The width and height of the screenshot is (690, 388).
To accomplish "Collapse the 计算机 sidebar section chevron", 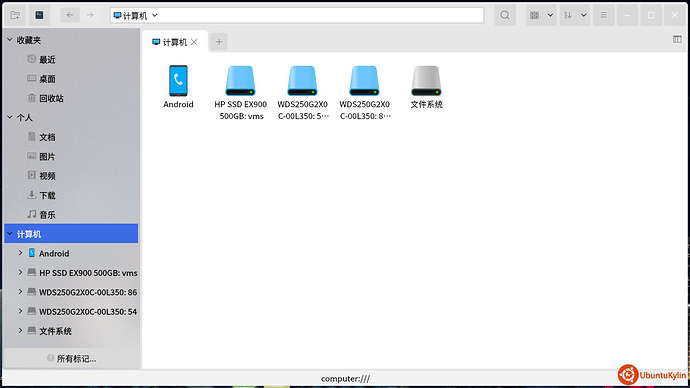I will click(10, 234).
